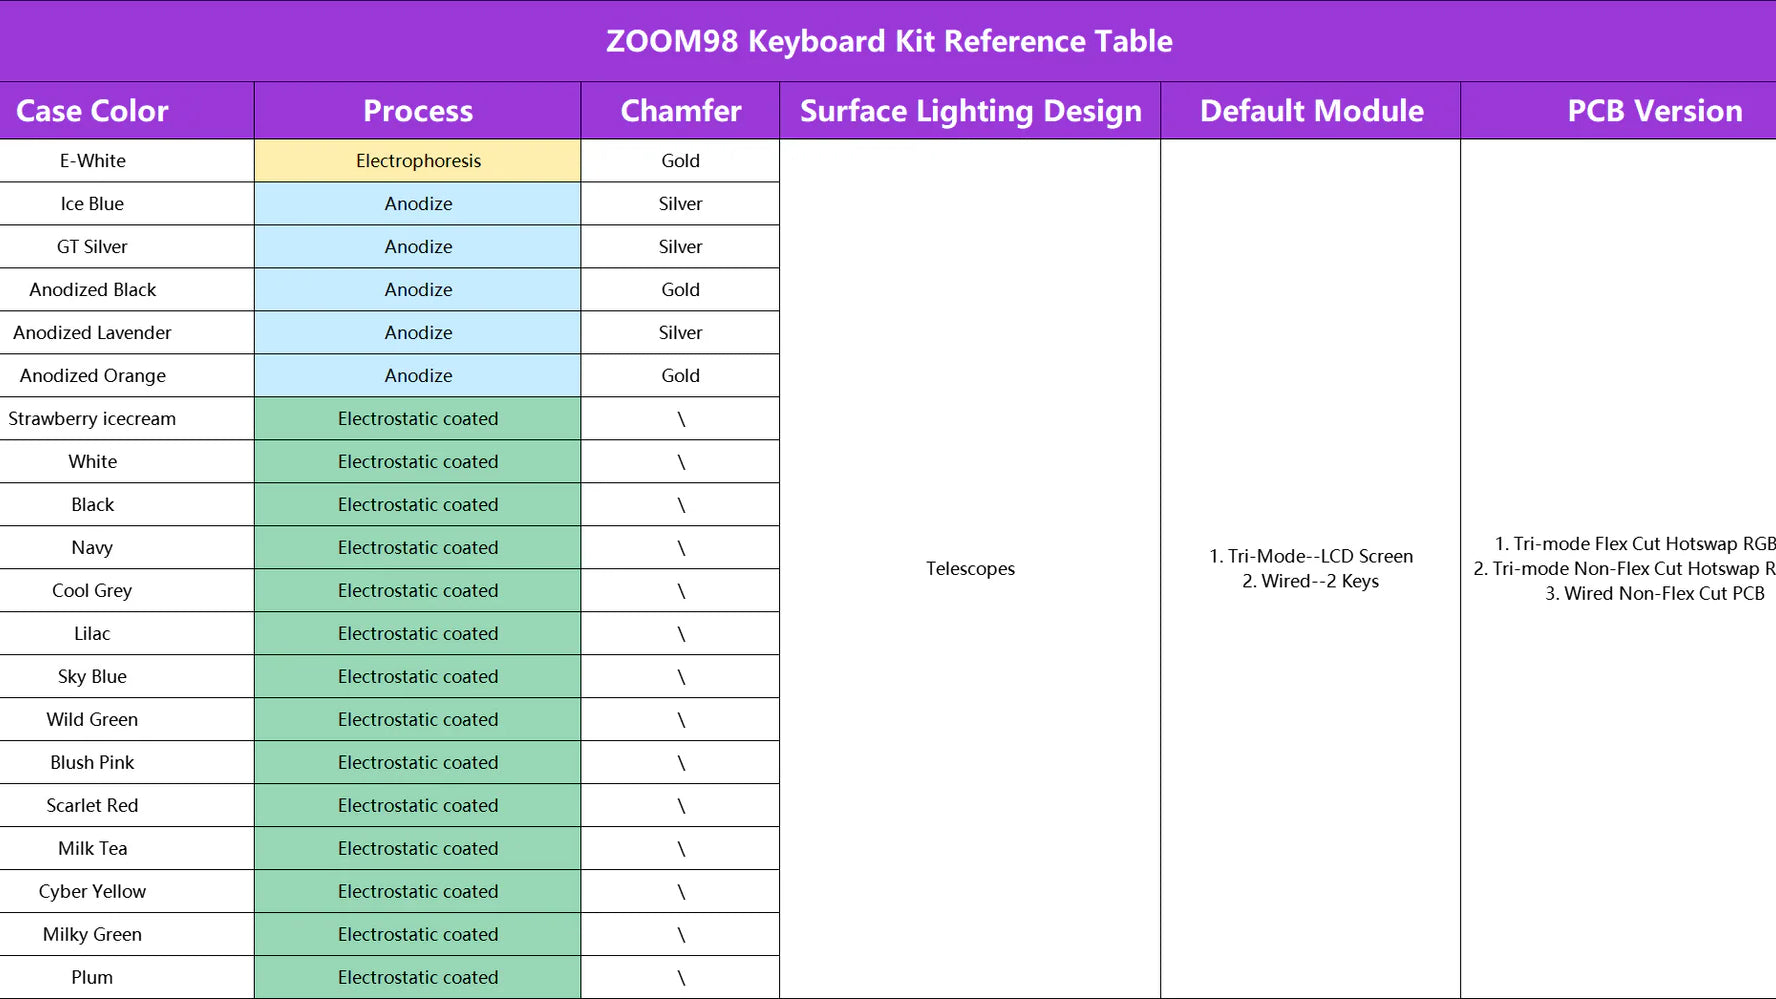
Task: Select the Telescopes cell
Action: [970, 569]
